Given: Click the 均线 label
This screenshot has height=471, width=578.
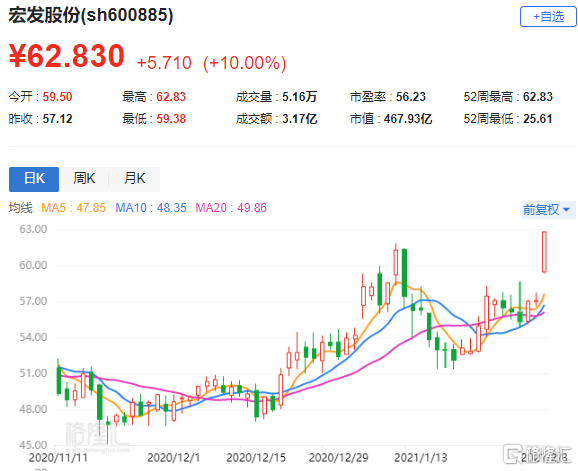Looking at the screenshot, I should [21, 208].
